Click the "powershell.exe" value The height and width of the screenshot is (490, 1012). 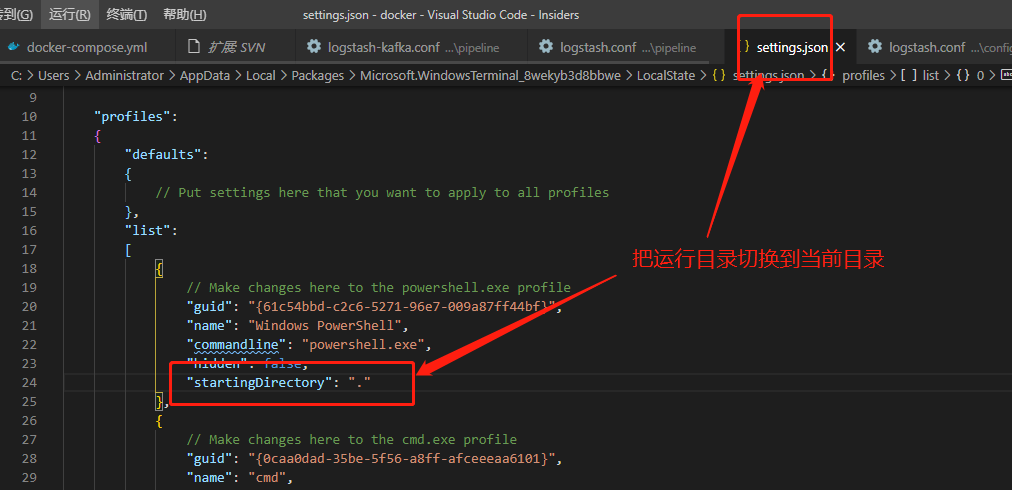pyautogui.click(x=363, y=345)
